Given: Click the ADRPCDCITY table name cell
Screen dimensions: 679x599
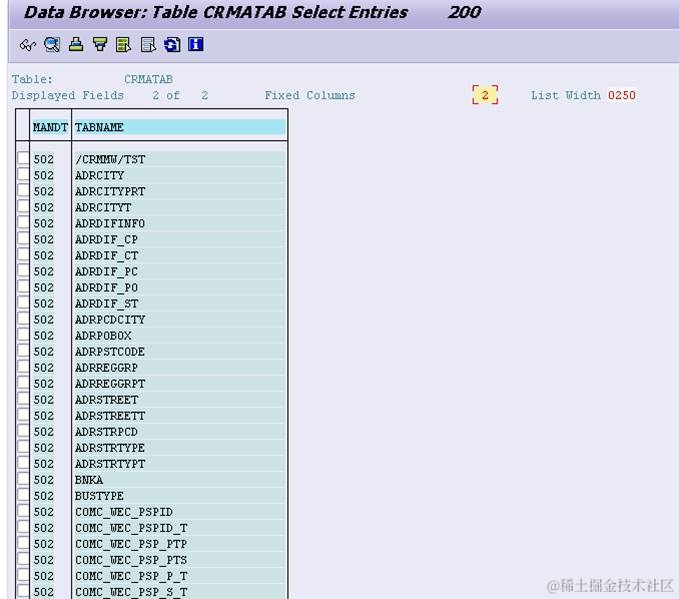Looking at the screenshot, I should pyautogui.click(x=179, y=320).
